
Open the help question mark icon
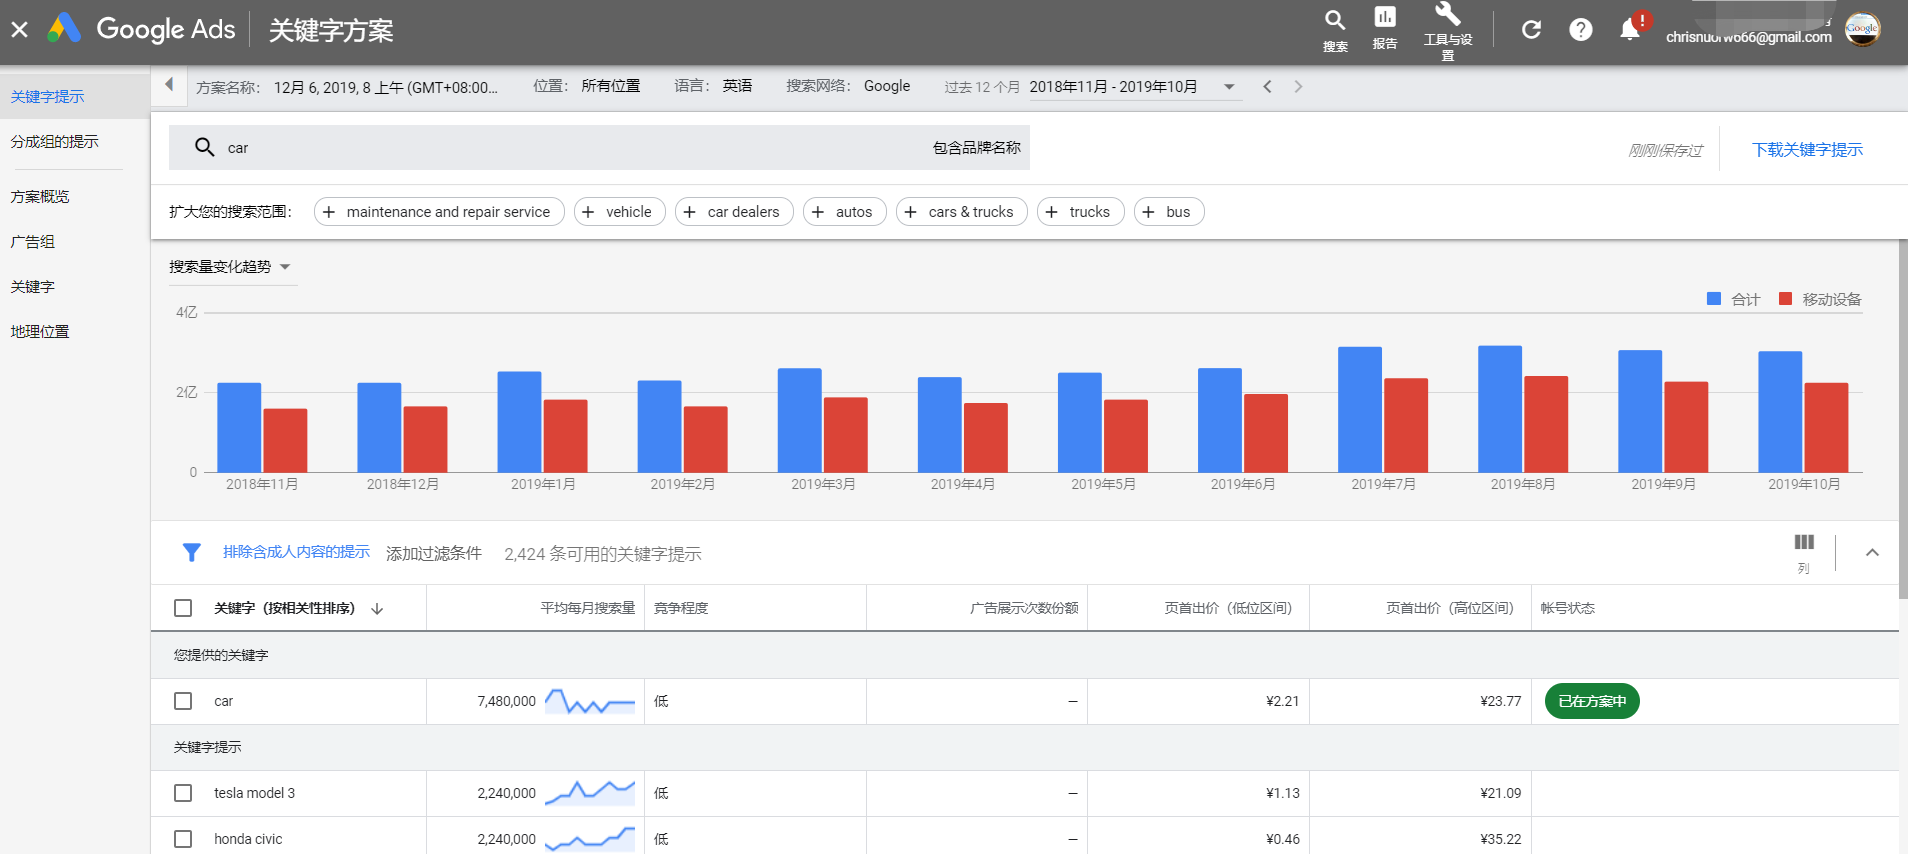(x=1581, y=30)
